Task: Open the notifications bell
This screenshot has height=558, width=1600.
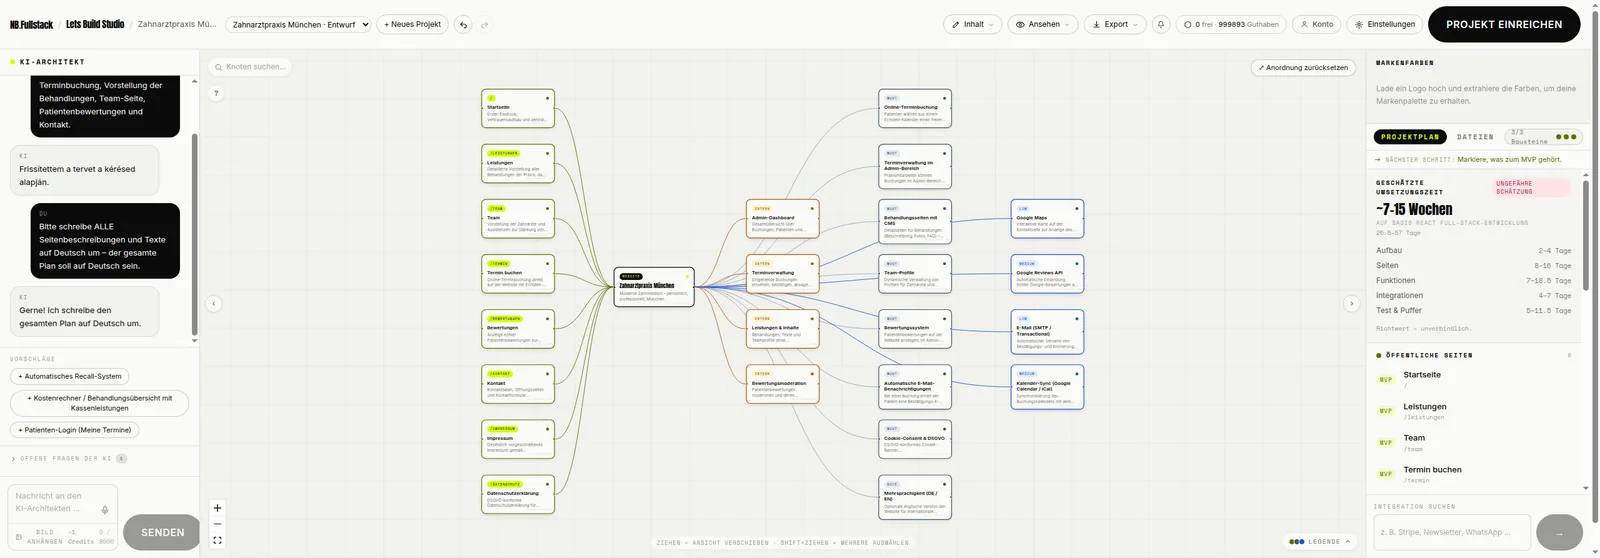Action: [x=1161, y=24]
